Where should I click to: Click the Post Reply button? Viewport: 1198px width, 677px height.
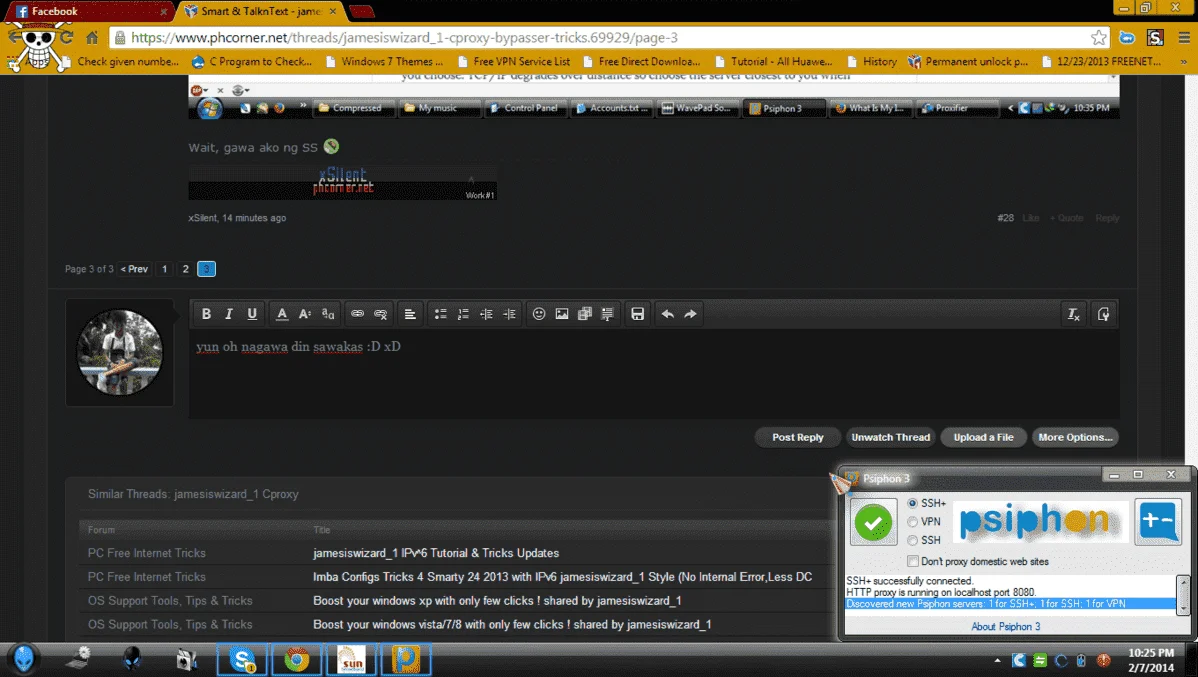pyautogui.click(x=798, y=437)
